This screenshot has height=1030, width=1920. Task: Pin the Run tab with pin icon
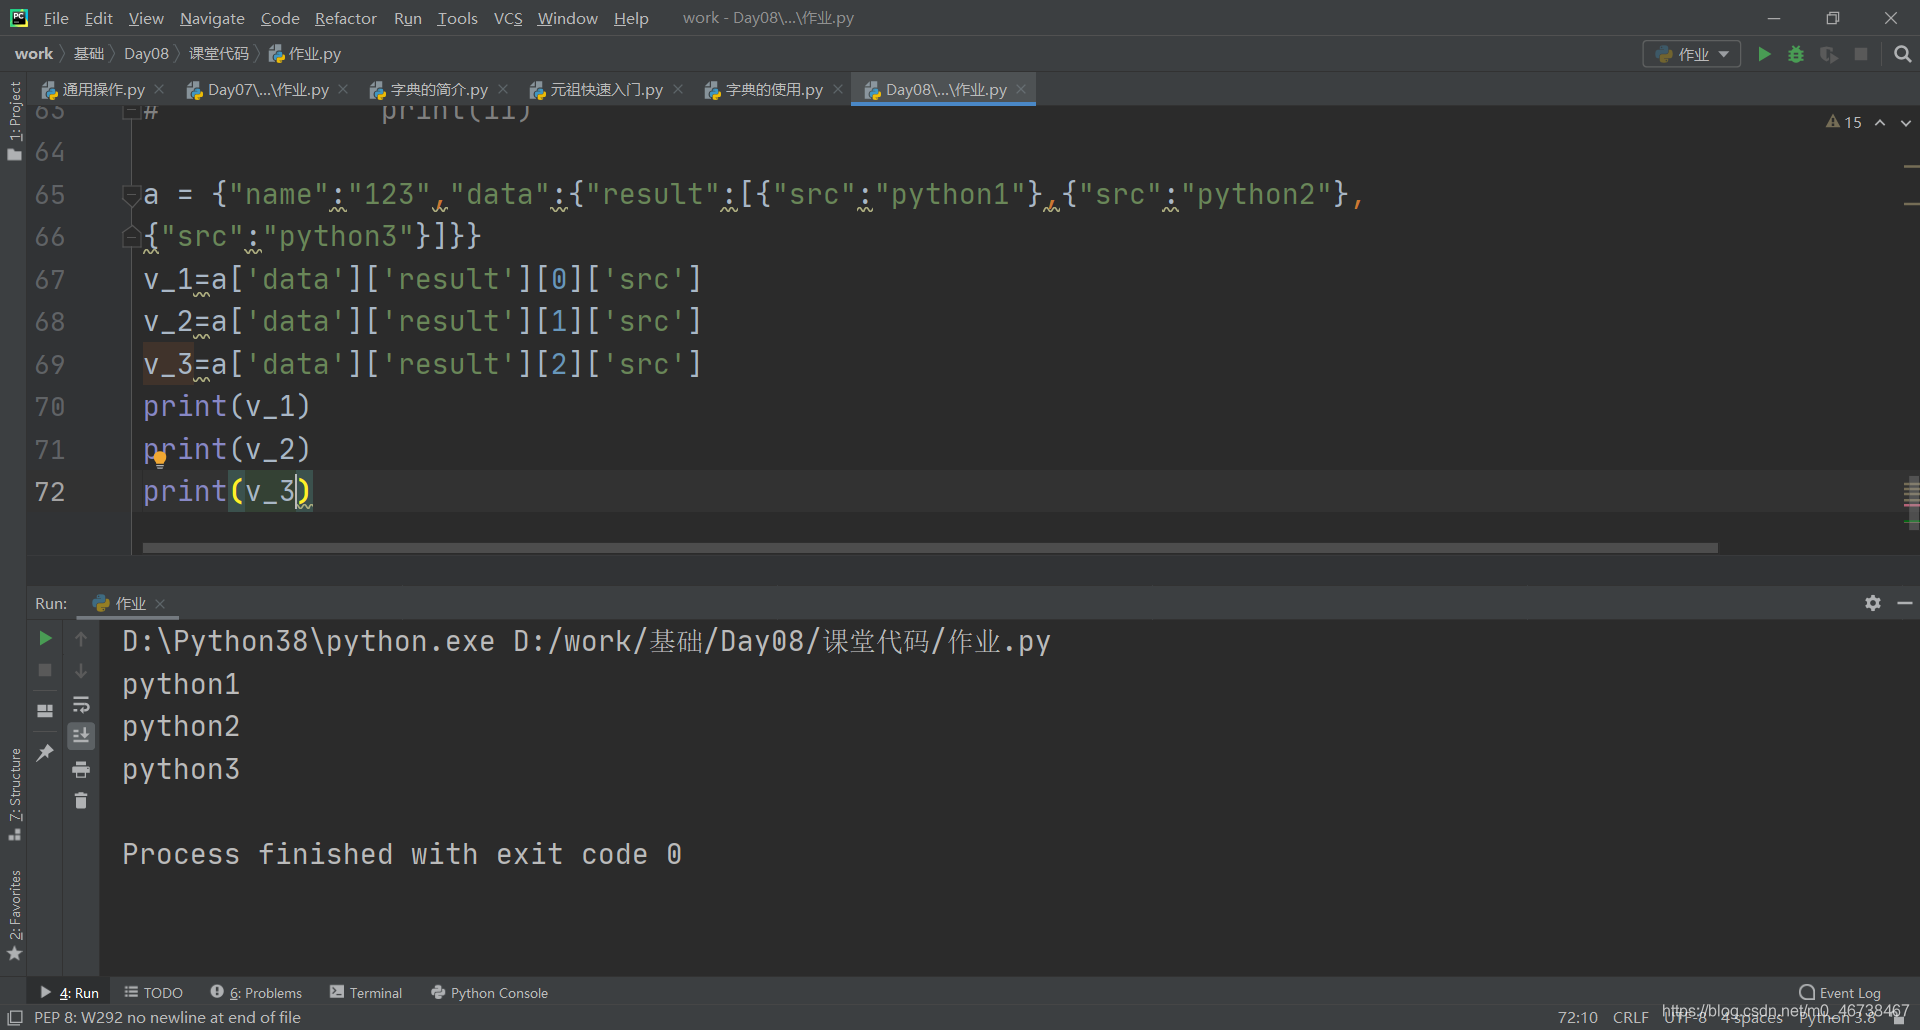click(x=45, y=752)
